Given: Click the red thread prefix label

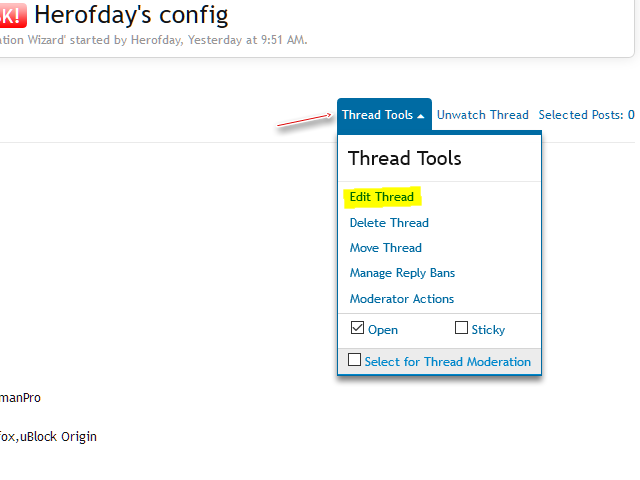Looking at the screenshot, I should 12,15.
